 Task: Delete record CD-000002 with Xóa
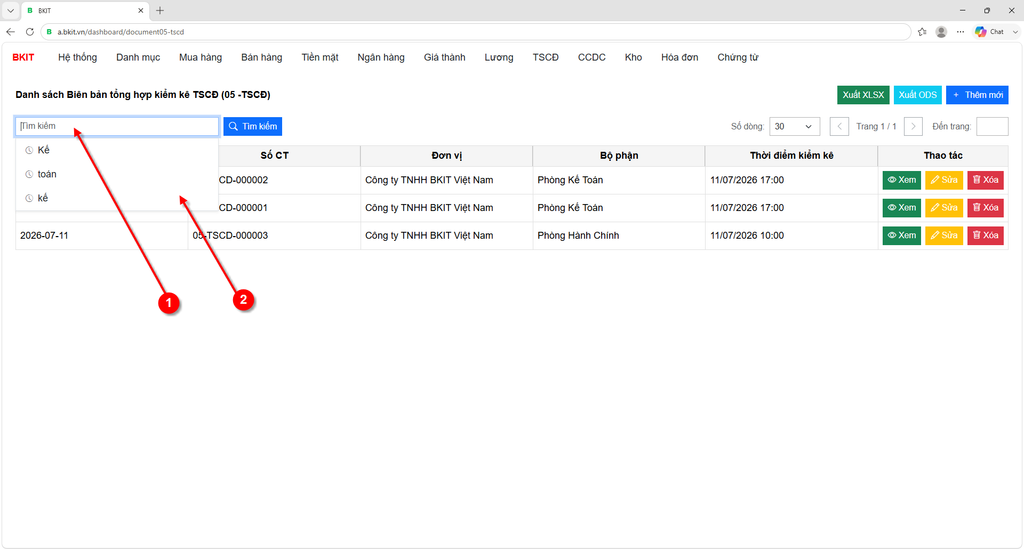pos(985,180)
